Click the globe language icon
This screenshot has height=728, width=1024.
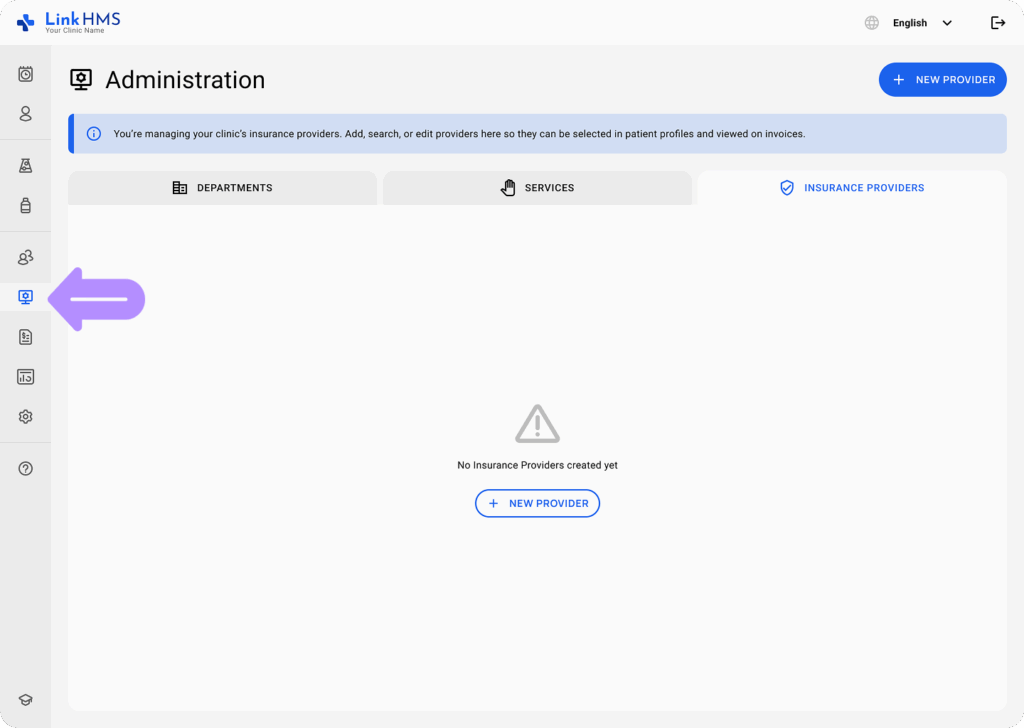coord(872,23)
